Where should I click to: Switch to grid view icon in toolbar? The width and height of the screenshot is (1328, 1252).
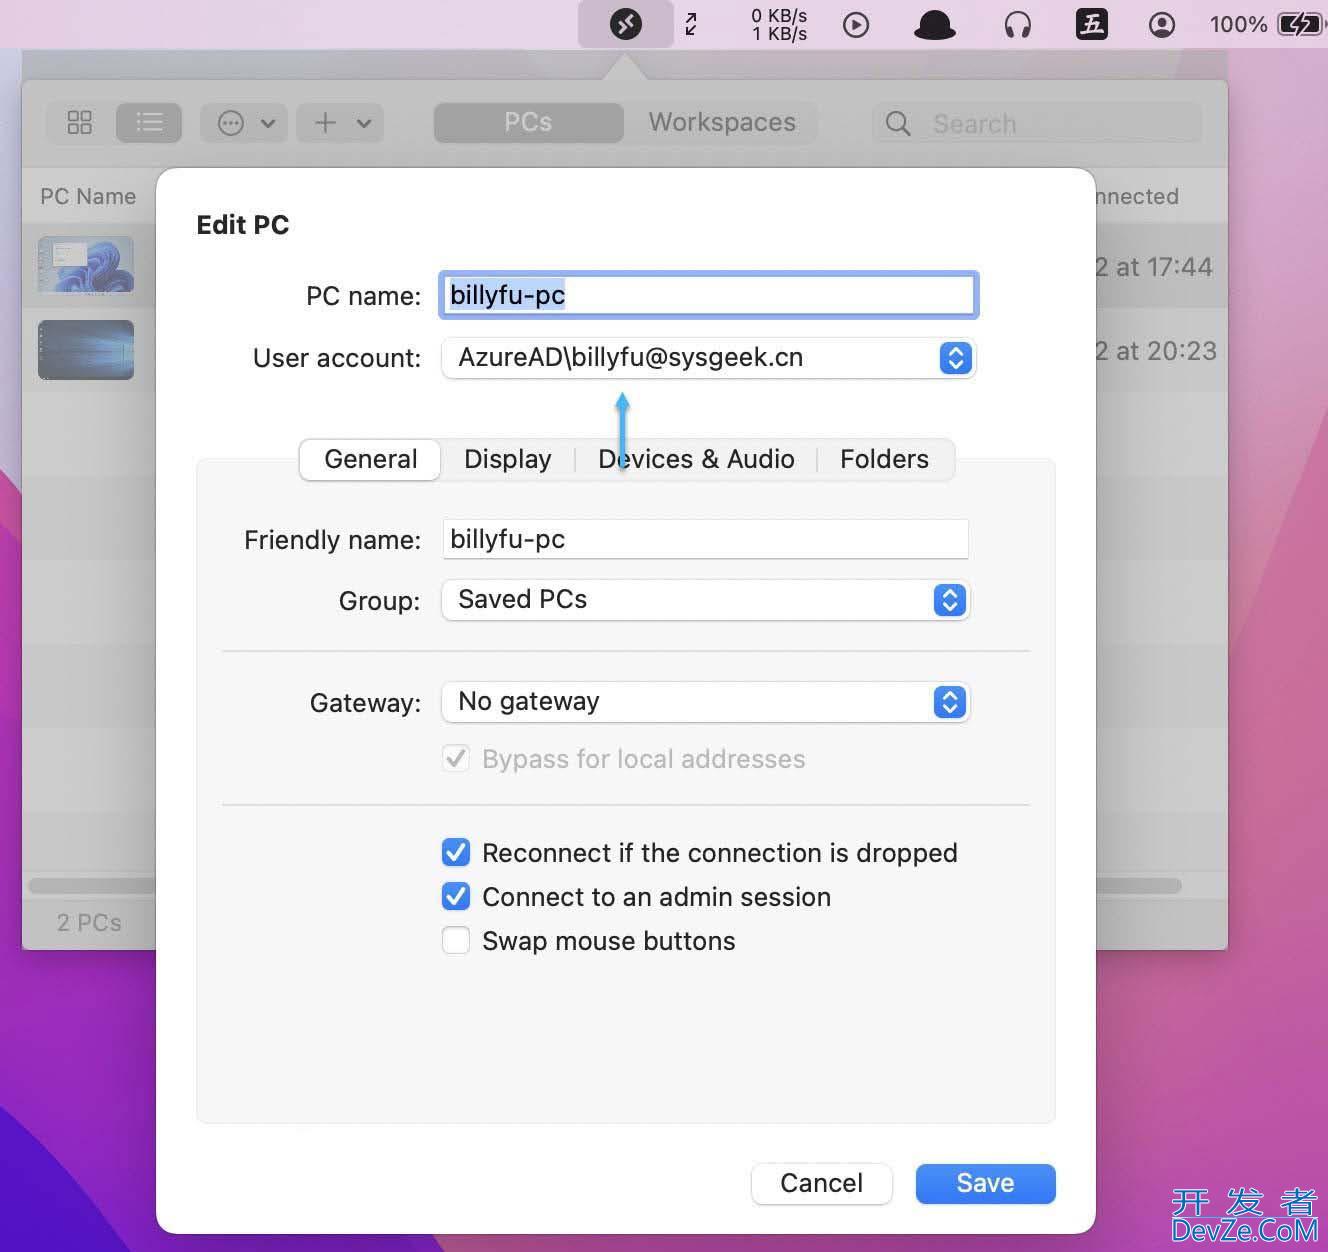(x=80, y=123)
